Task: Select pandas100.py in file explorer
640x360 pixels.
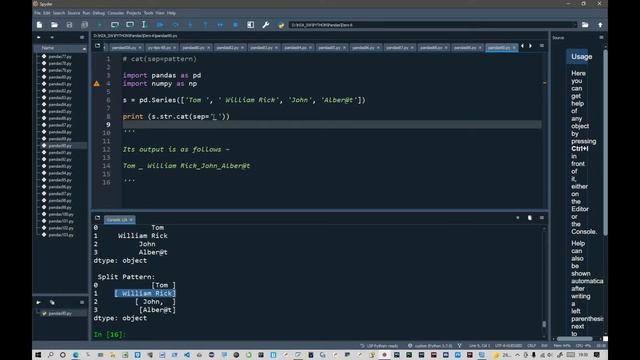Action: tap(61, 214)
